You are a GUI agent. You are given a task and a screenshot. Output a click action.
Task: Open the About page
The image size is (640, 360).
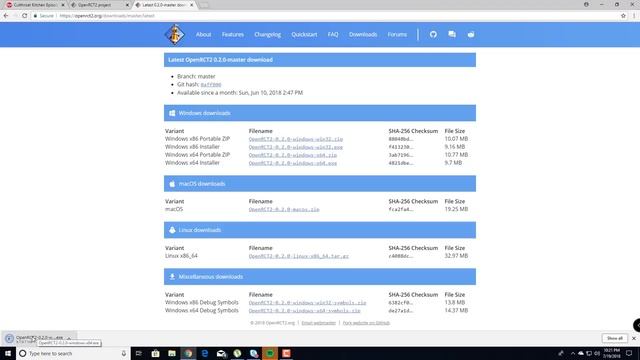(x=203, y=34)
